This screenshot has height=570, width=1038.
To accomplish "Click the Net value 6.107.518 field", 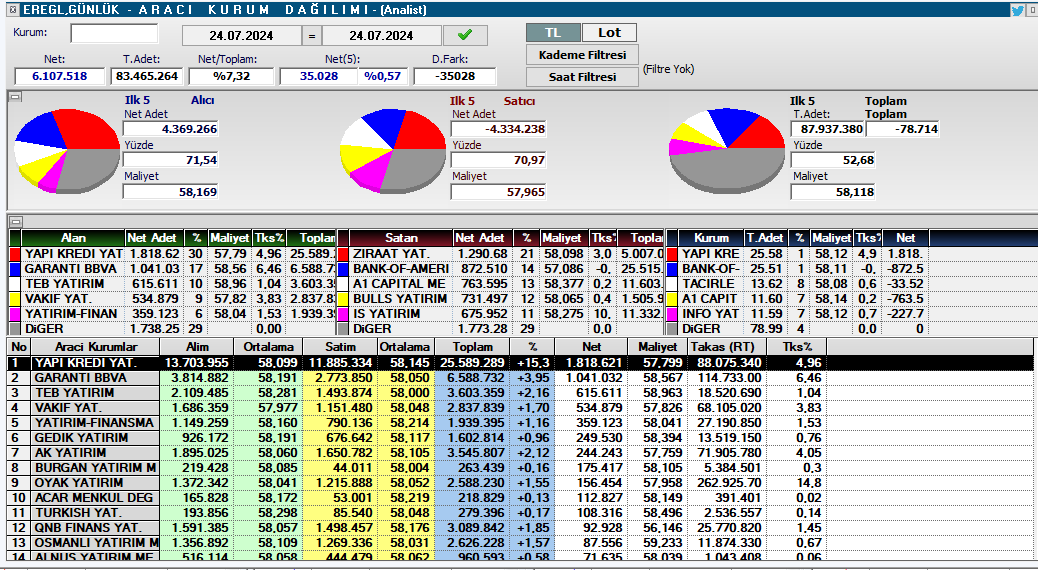I will (60, 76).
